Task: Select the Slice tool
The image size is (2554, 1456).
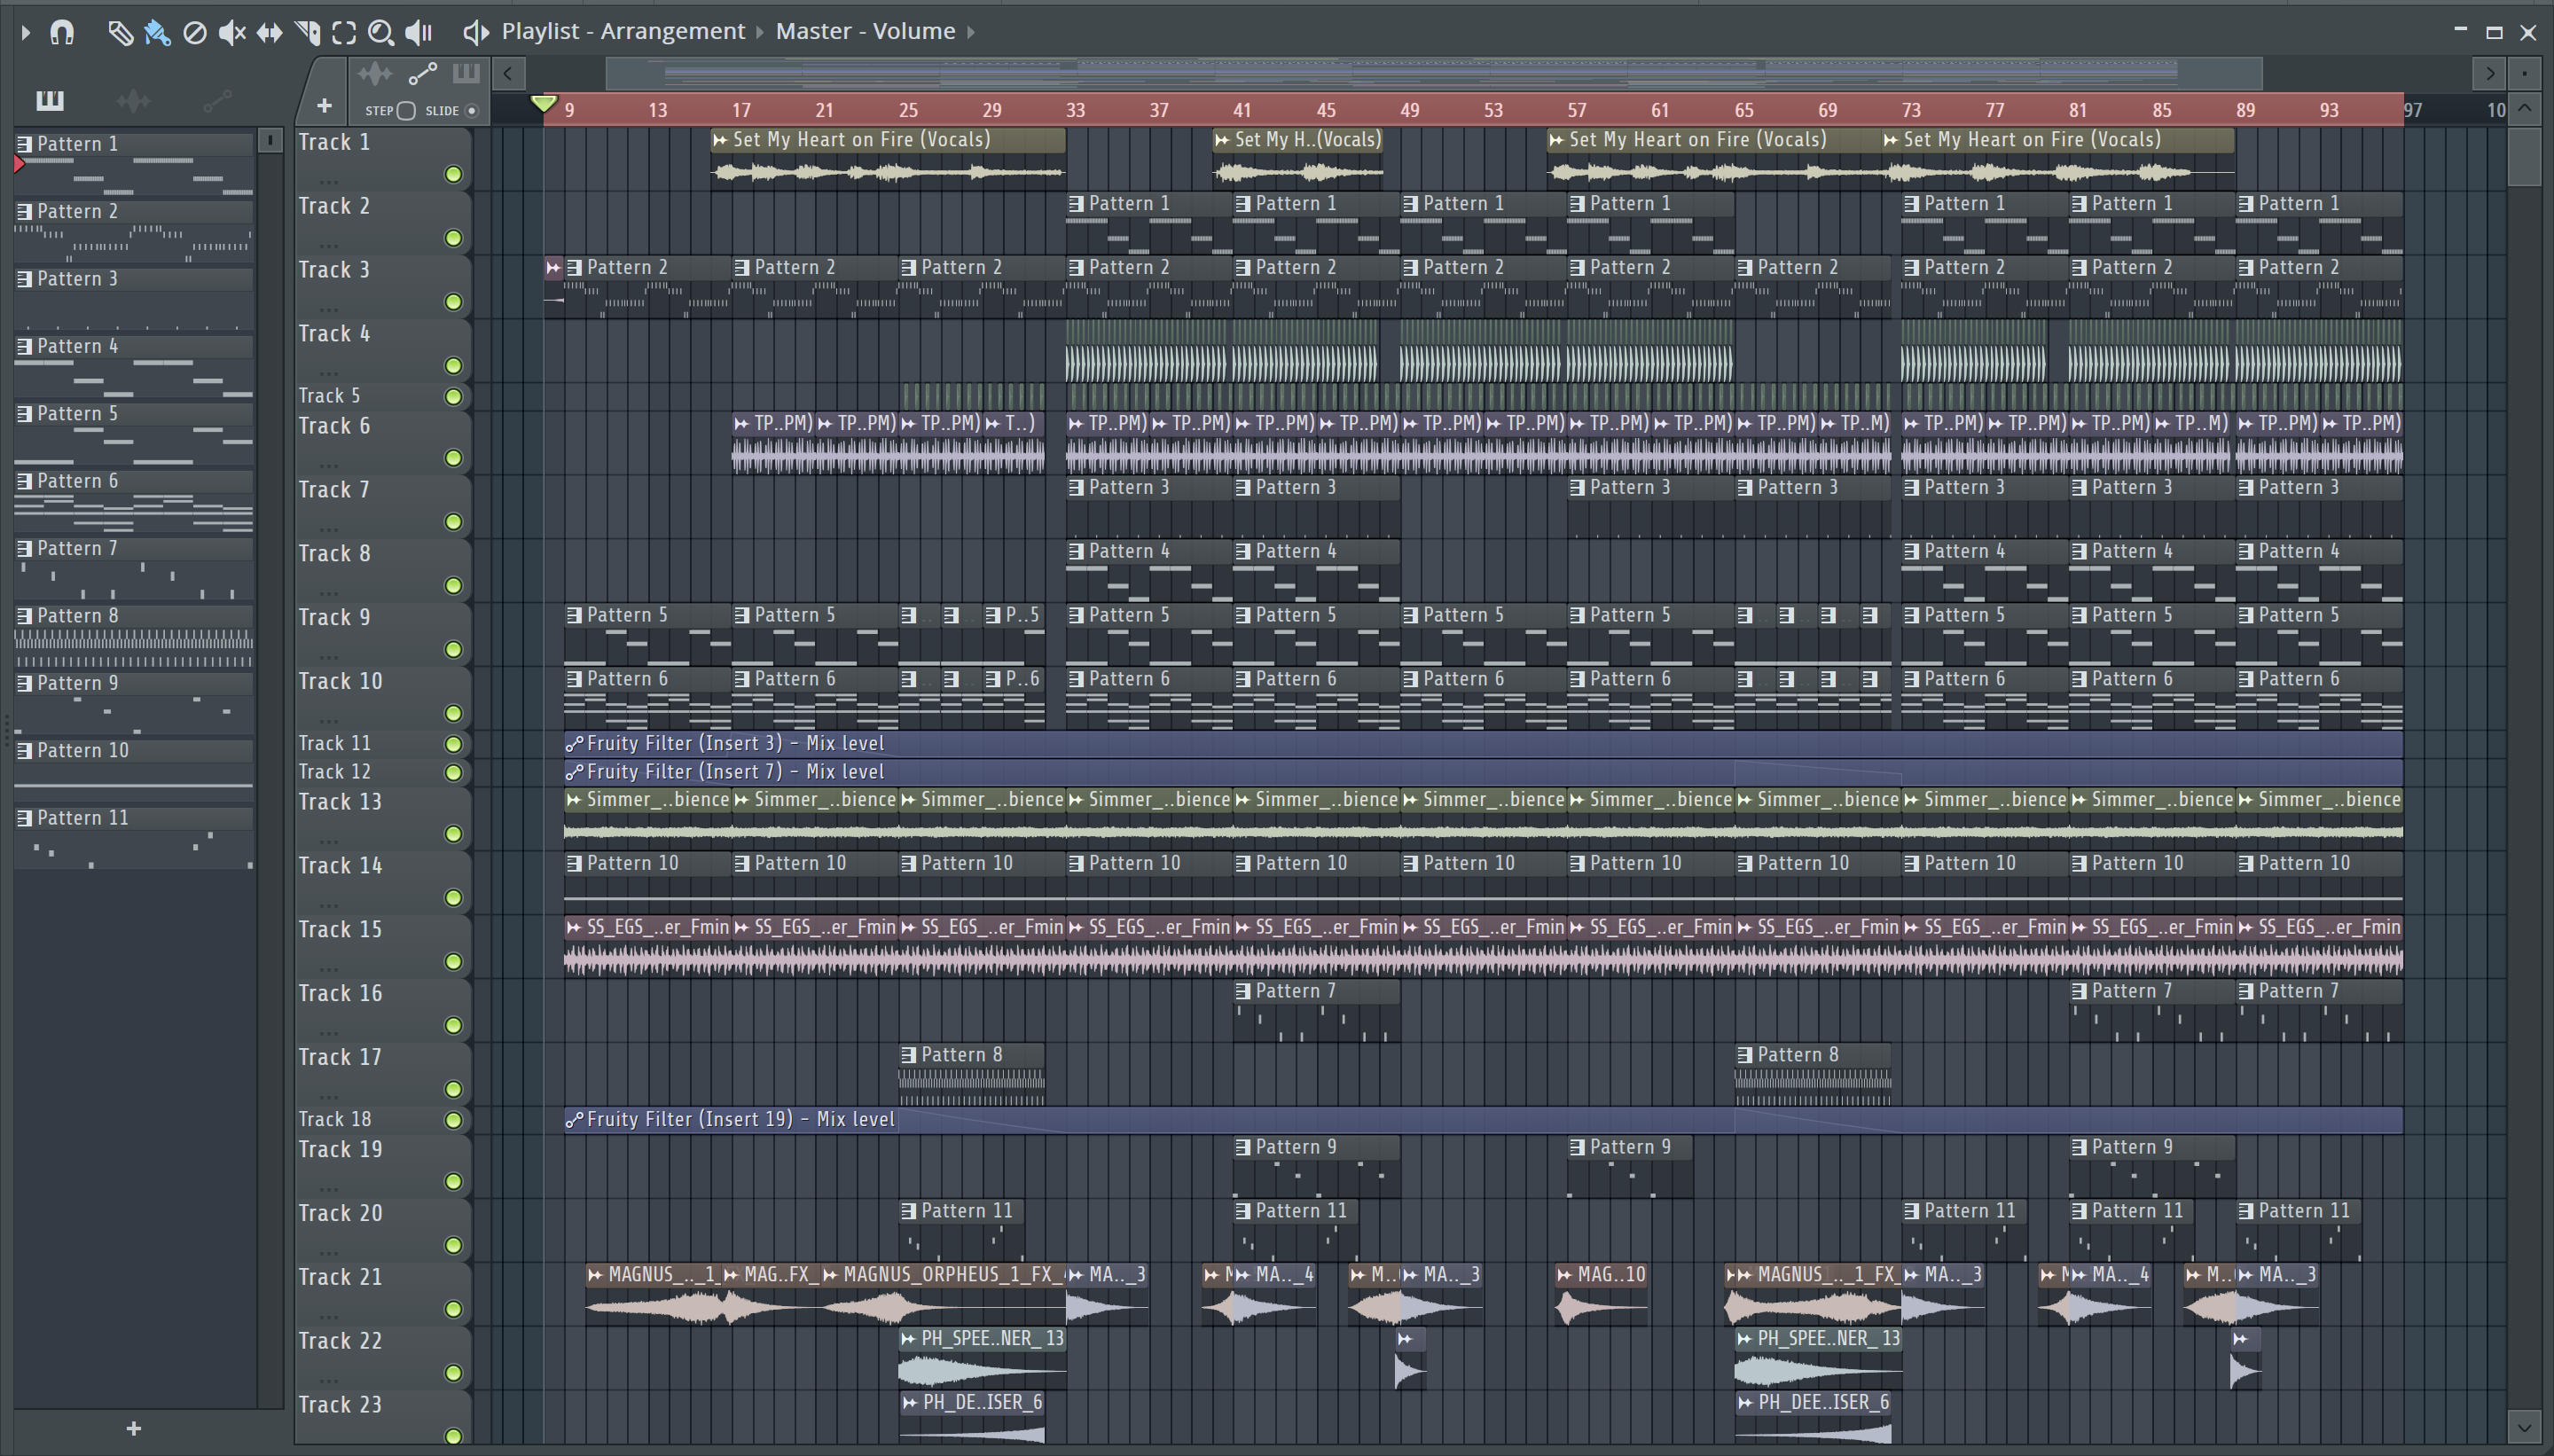Action: pyautogui.click(x=307, y=33)
